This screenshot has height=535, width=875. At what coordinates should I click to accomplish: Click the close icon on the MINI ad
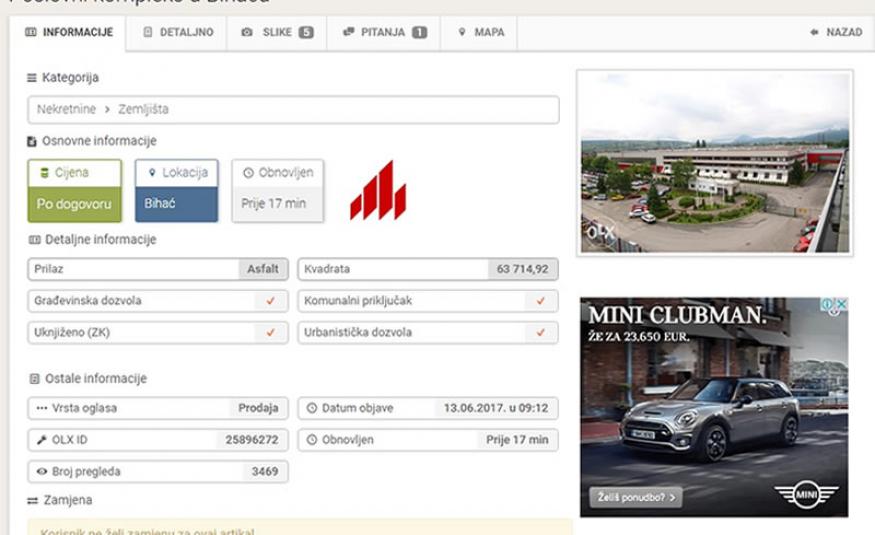(842, 306)
